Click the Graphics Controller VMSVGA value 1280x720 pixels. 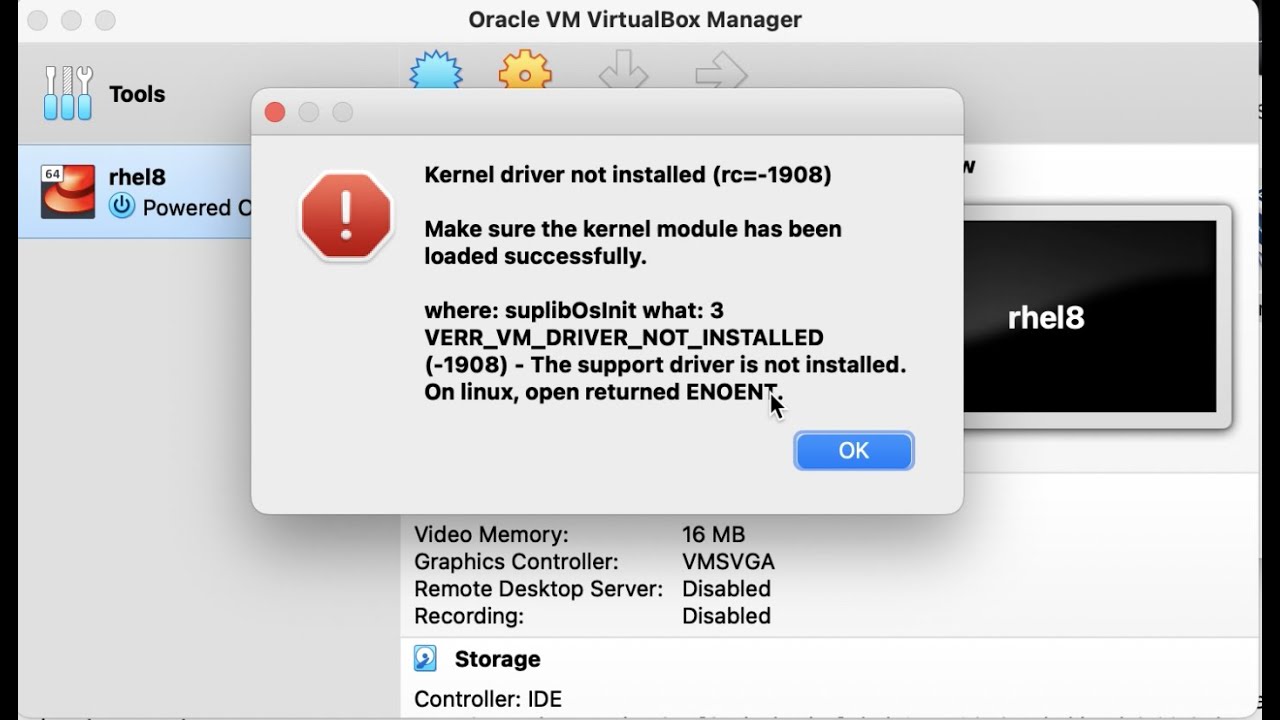728,562
